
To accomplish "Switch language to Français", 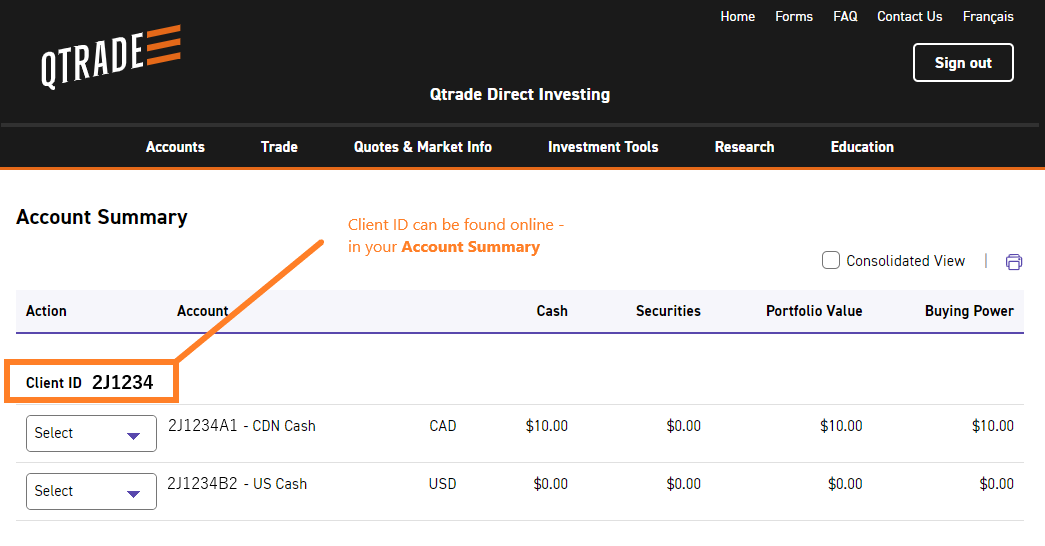I will tap(988, 17).
